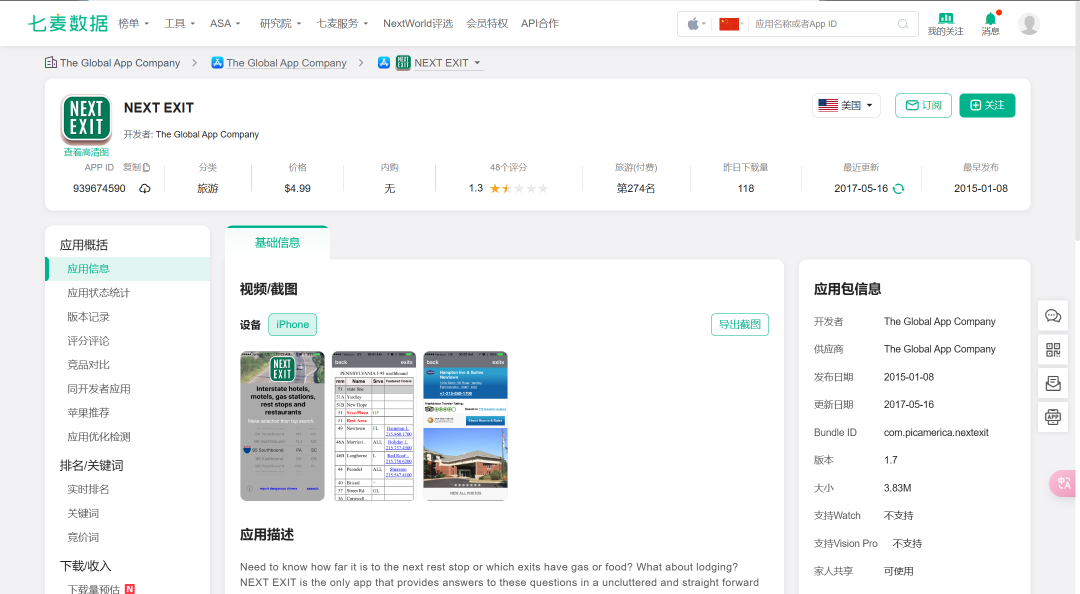
Task: Open The Global App Company breadcrumb link
Action: click(x=120, y=63)
